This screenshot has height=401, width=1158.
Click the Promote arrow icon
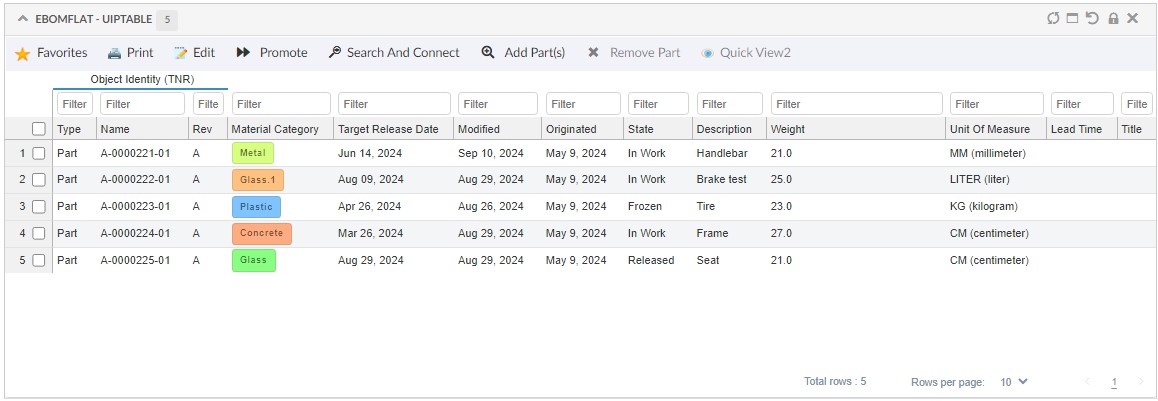point(243,53)
